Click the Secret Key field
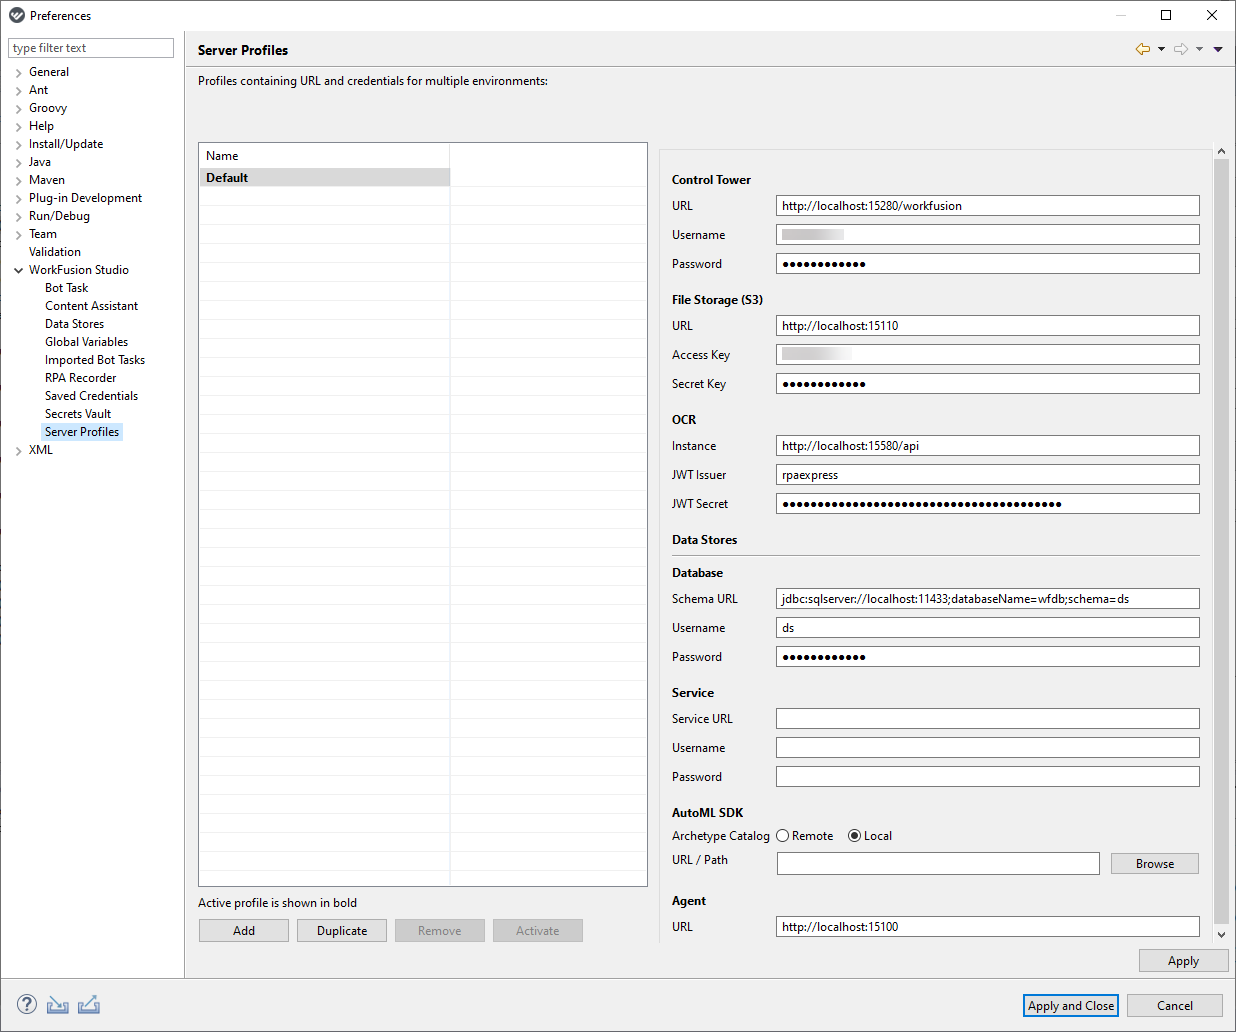Viewport: 1236px width, 1032px height. pos(988,384)
